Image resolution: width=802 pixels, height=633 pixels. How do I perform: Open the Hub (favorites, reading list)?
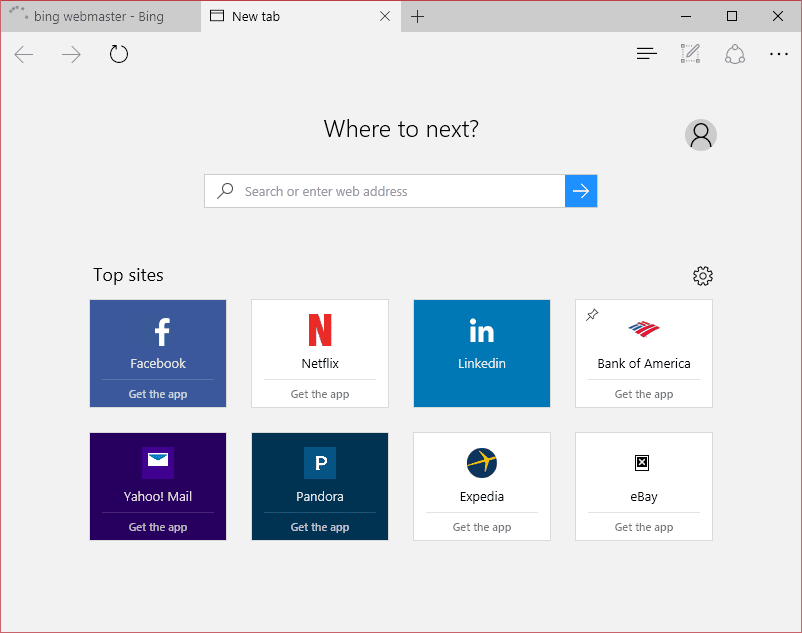point(647,54)
